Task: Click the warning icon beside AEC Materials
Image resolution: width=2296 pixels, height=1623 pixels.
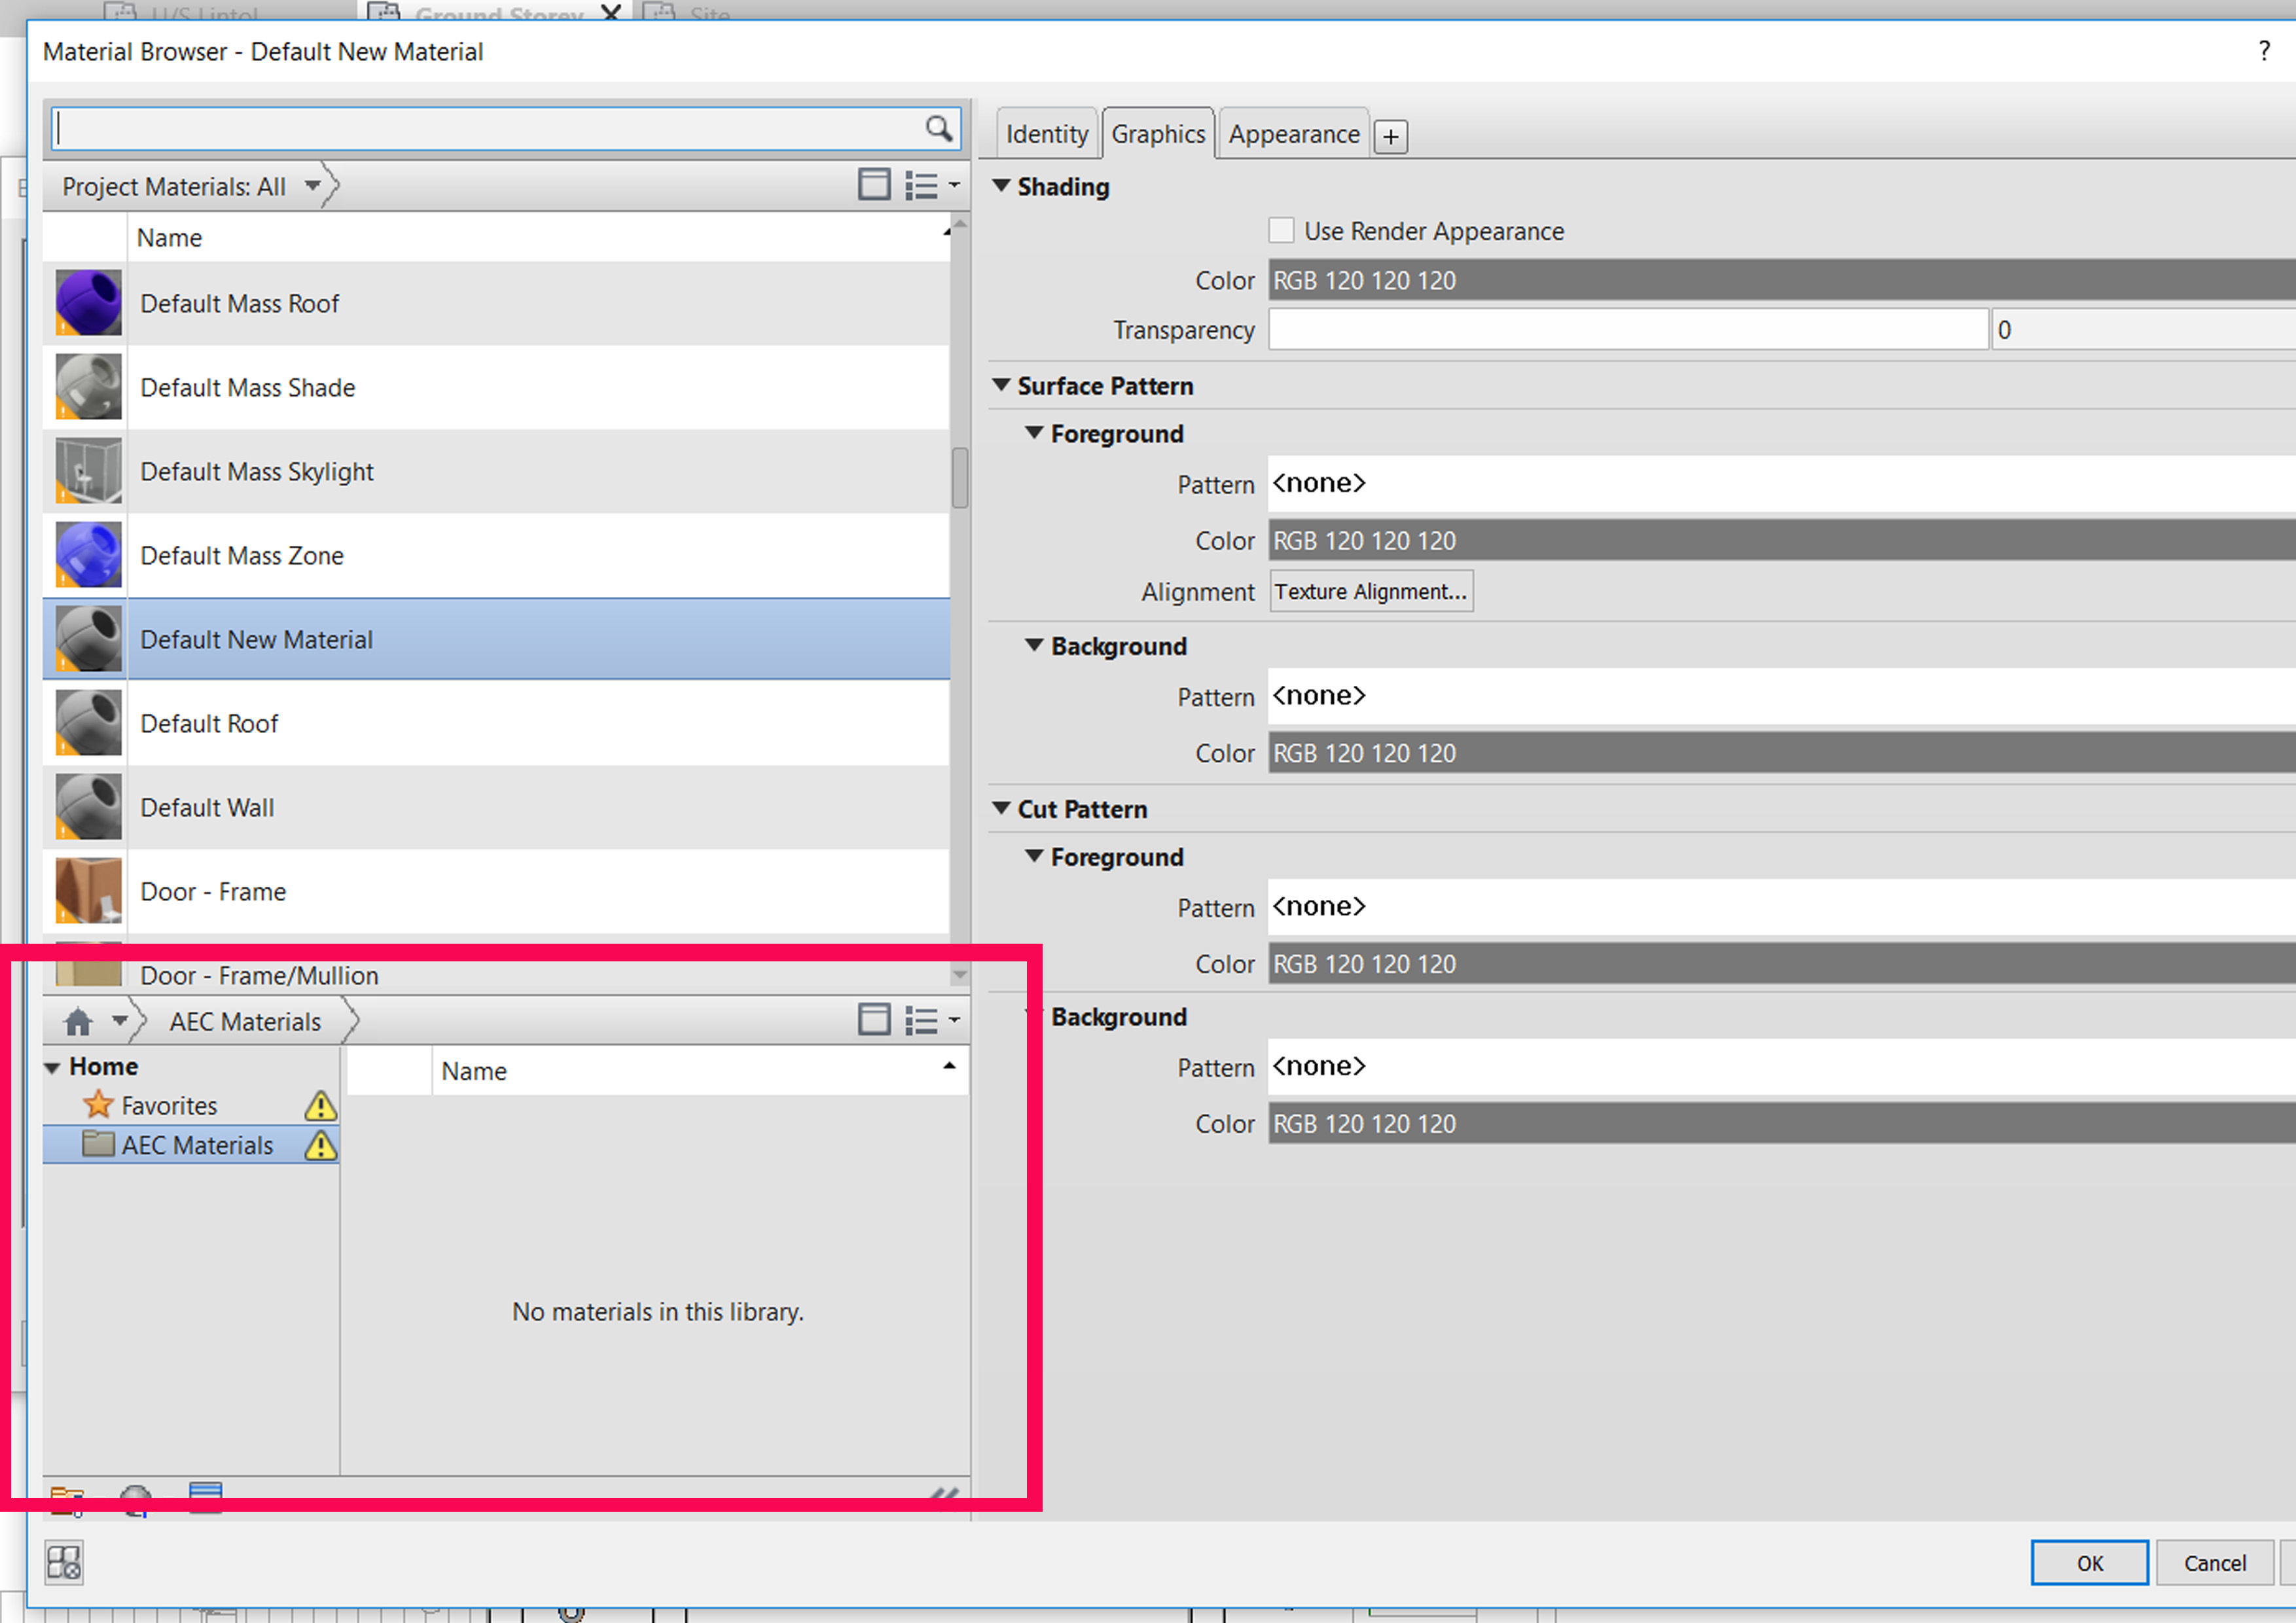Action: [x=320, y=1145]
